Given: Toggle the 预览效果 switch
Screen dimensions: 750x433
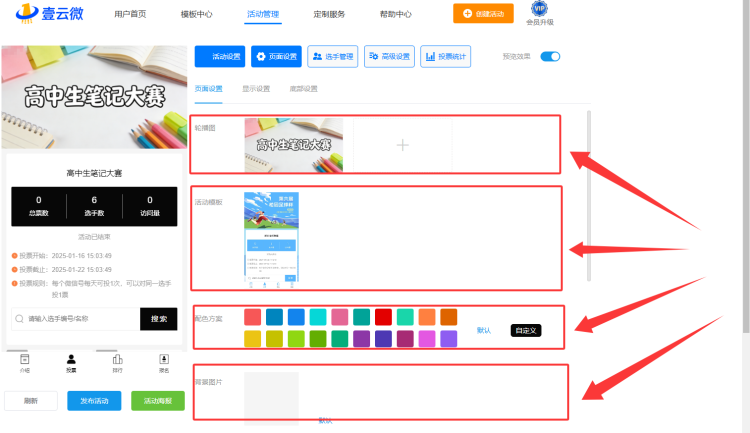Looking at the screenshot, I should (550, 56).
